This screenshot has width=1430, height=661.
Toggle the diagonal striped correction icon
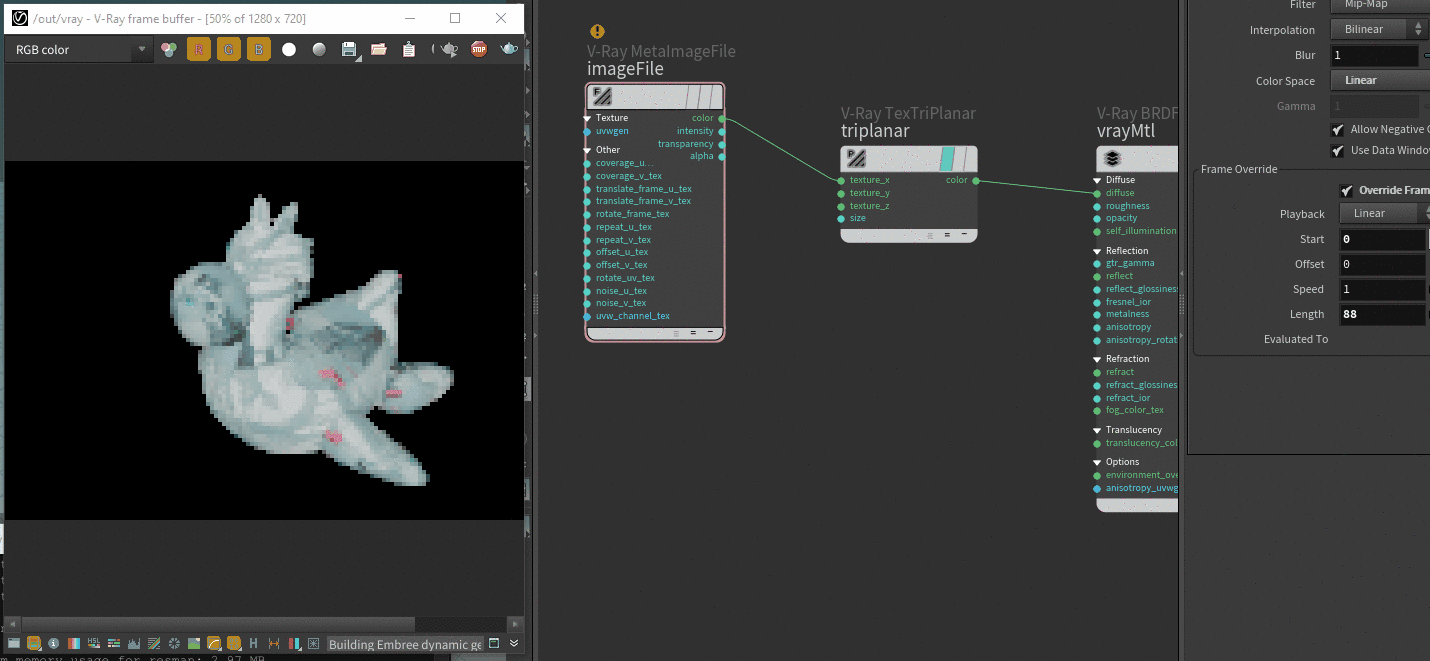153,644
